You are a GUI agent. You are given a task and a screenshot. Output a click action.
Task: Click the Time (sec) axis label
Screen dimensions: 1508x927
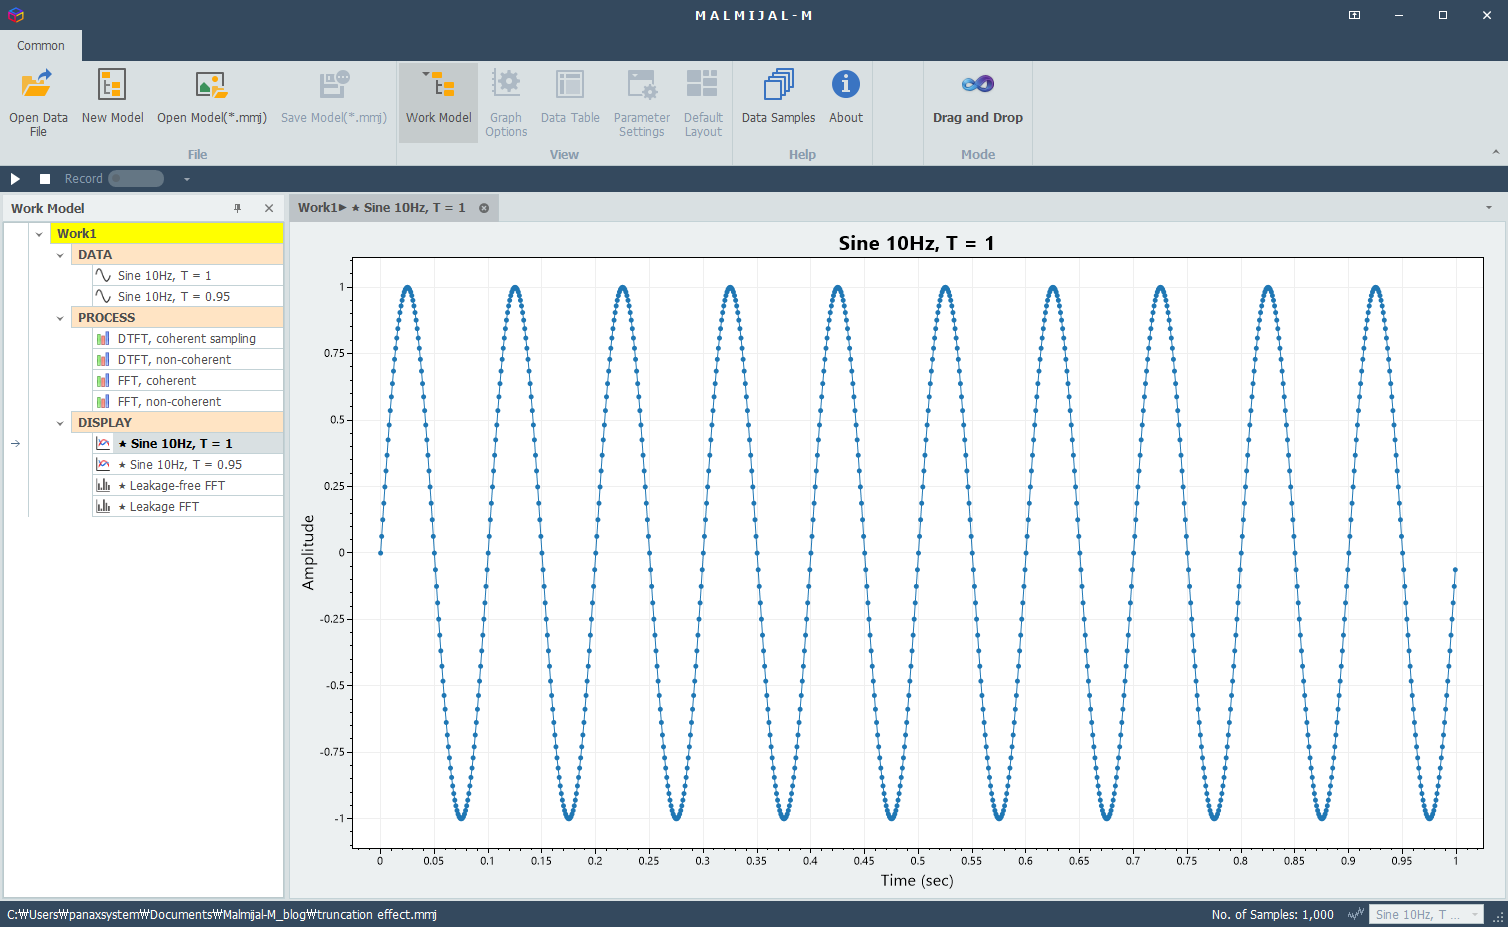[x=917, y=881]
